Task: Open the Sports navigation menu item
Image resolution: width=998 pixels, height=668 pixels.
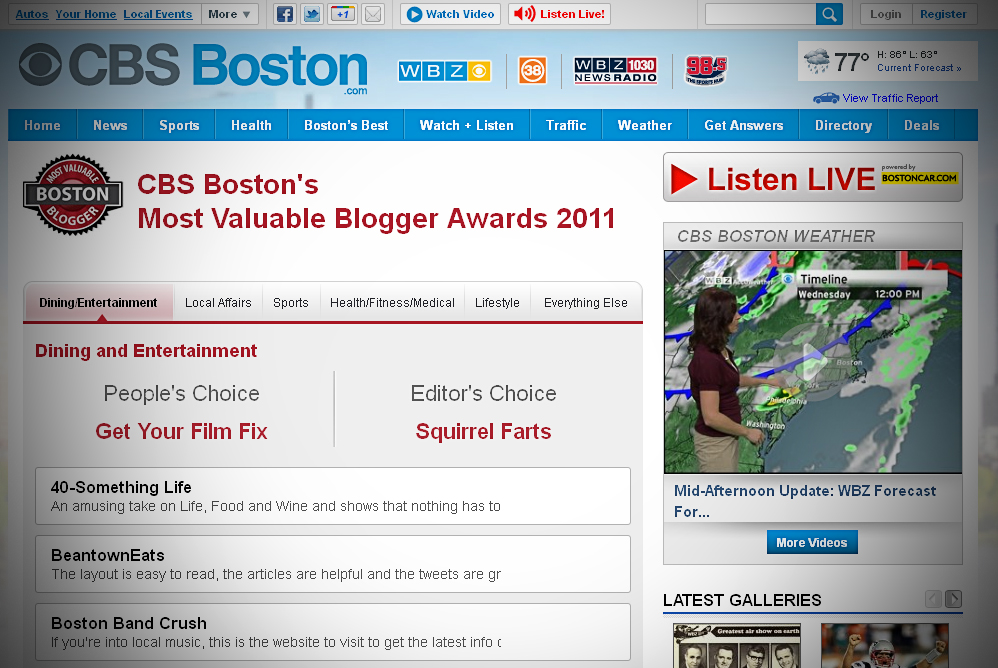Action: [x=179, y=125]
